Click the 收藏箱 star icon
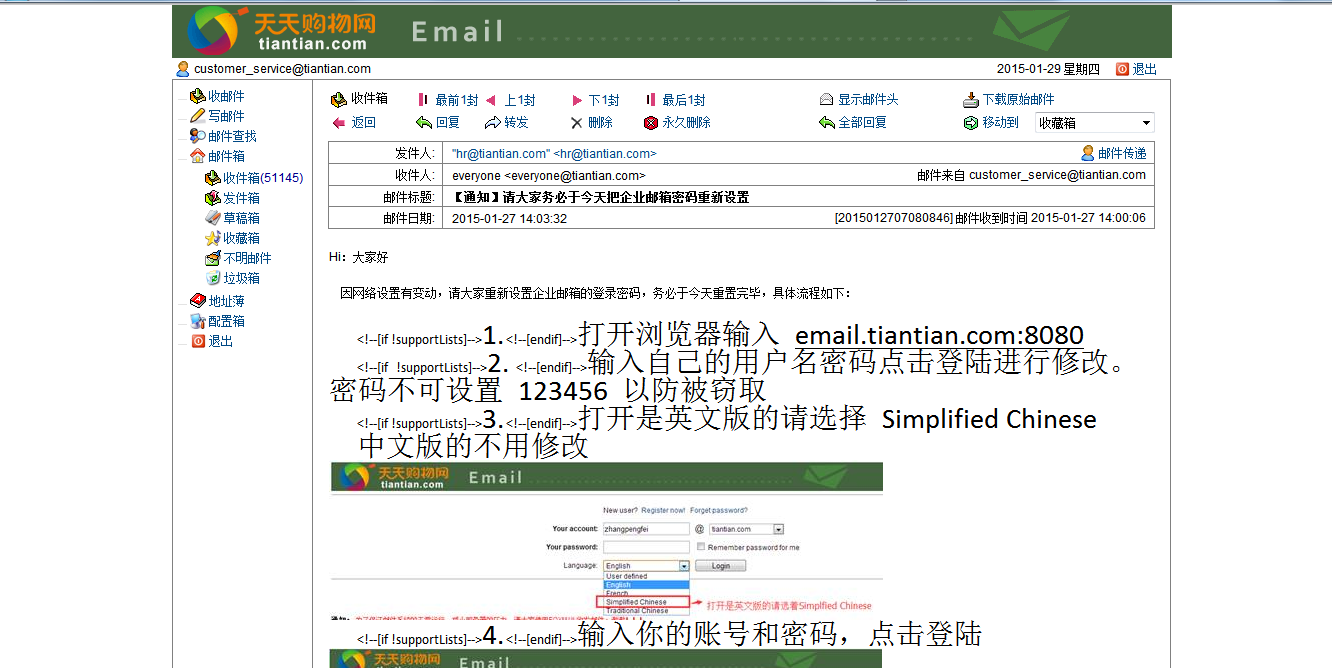The image size is (1332, 668). pos(213,238)
